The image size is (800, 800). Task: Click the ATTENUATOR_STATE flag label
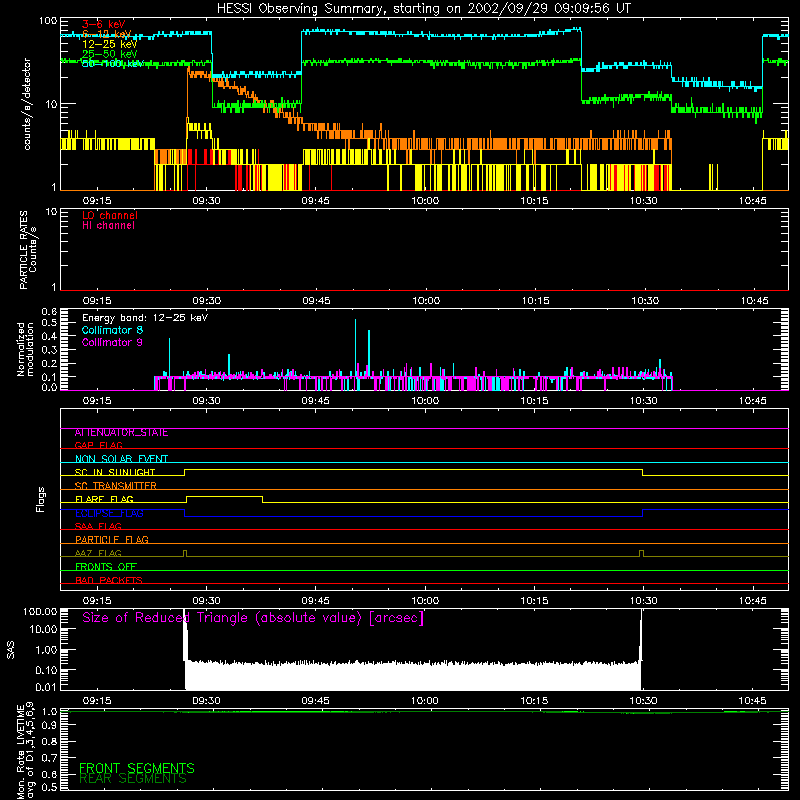pyautogui.click(x=121, y=433)
